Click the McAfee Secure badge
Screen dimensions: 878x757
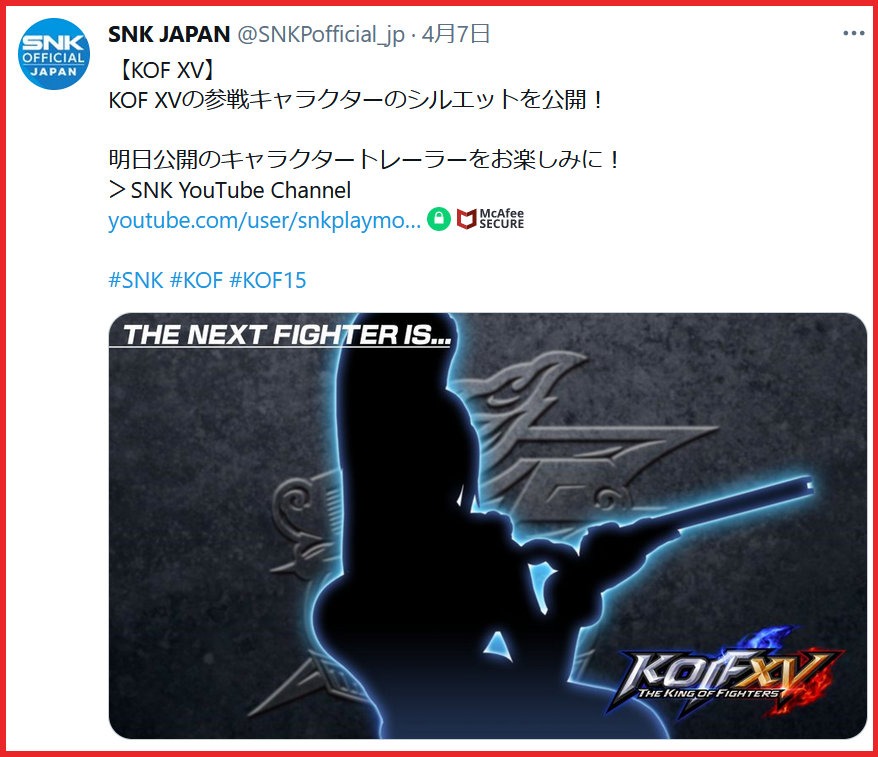(x=491, y=219)
